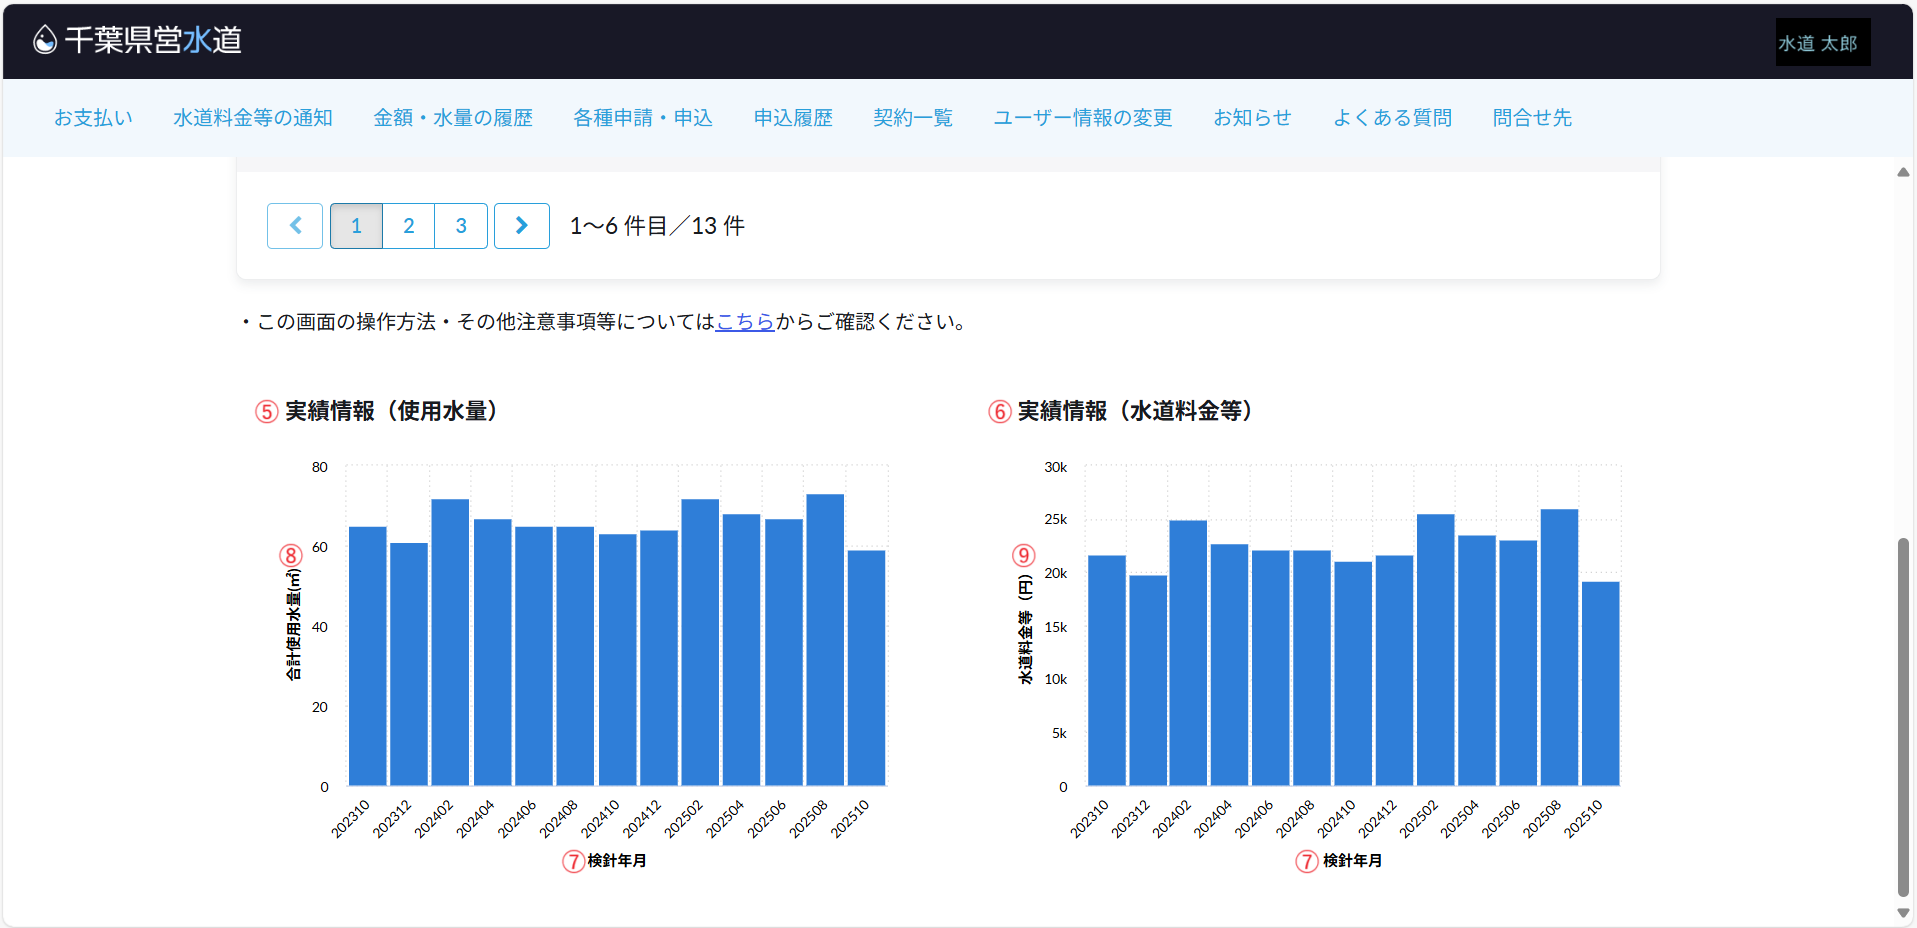The width and height of the screenshot is (1917, 928).
Task: Click the 202402 bar in usage chart
Action: [x=450, y=640]
